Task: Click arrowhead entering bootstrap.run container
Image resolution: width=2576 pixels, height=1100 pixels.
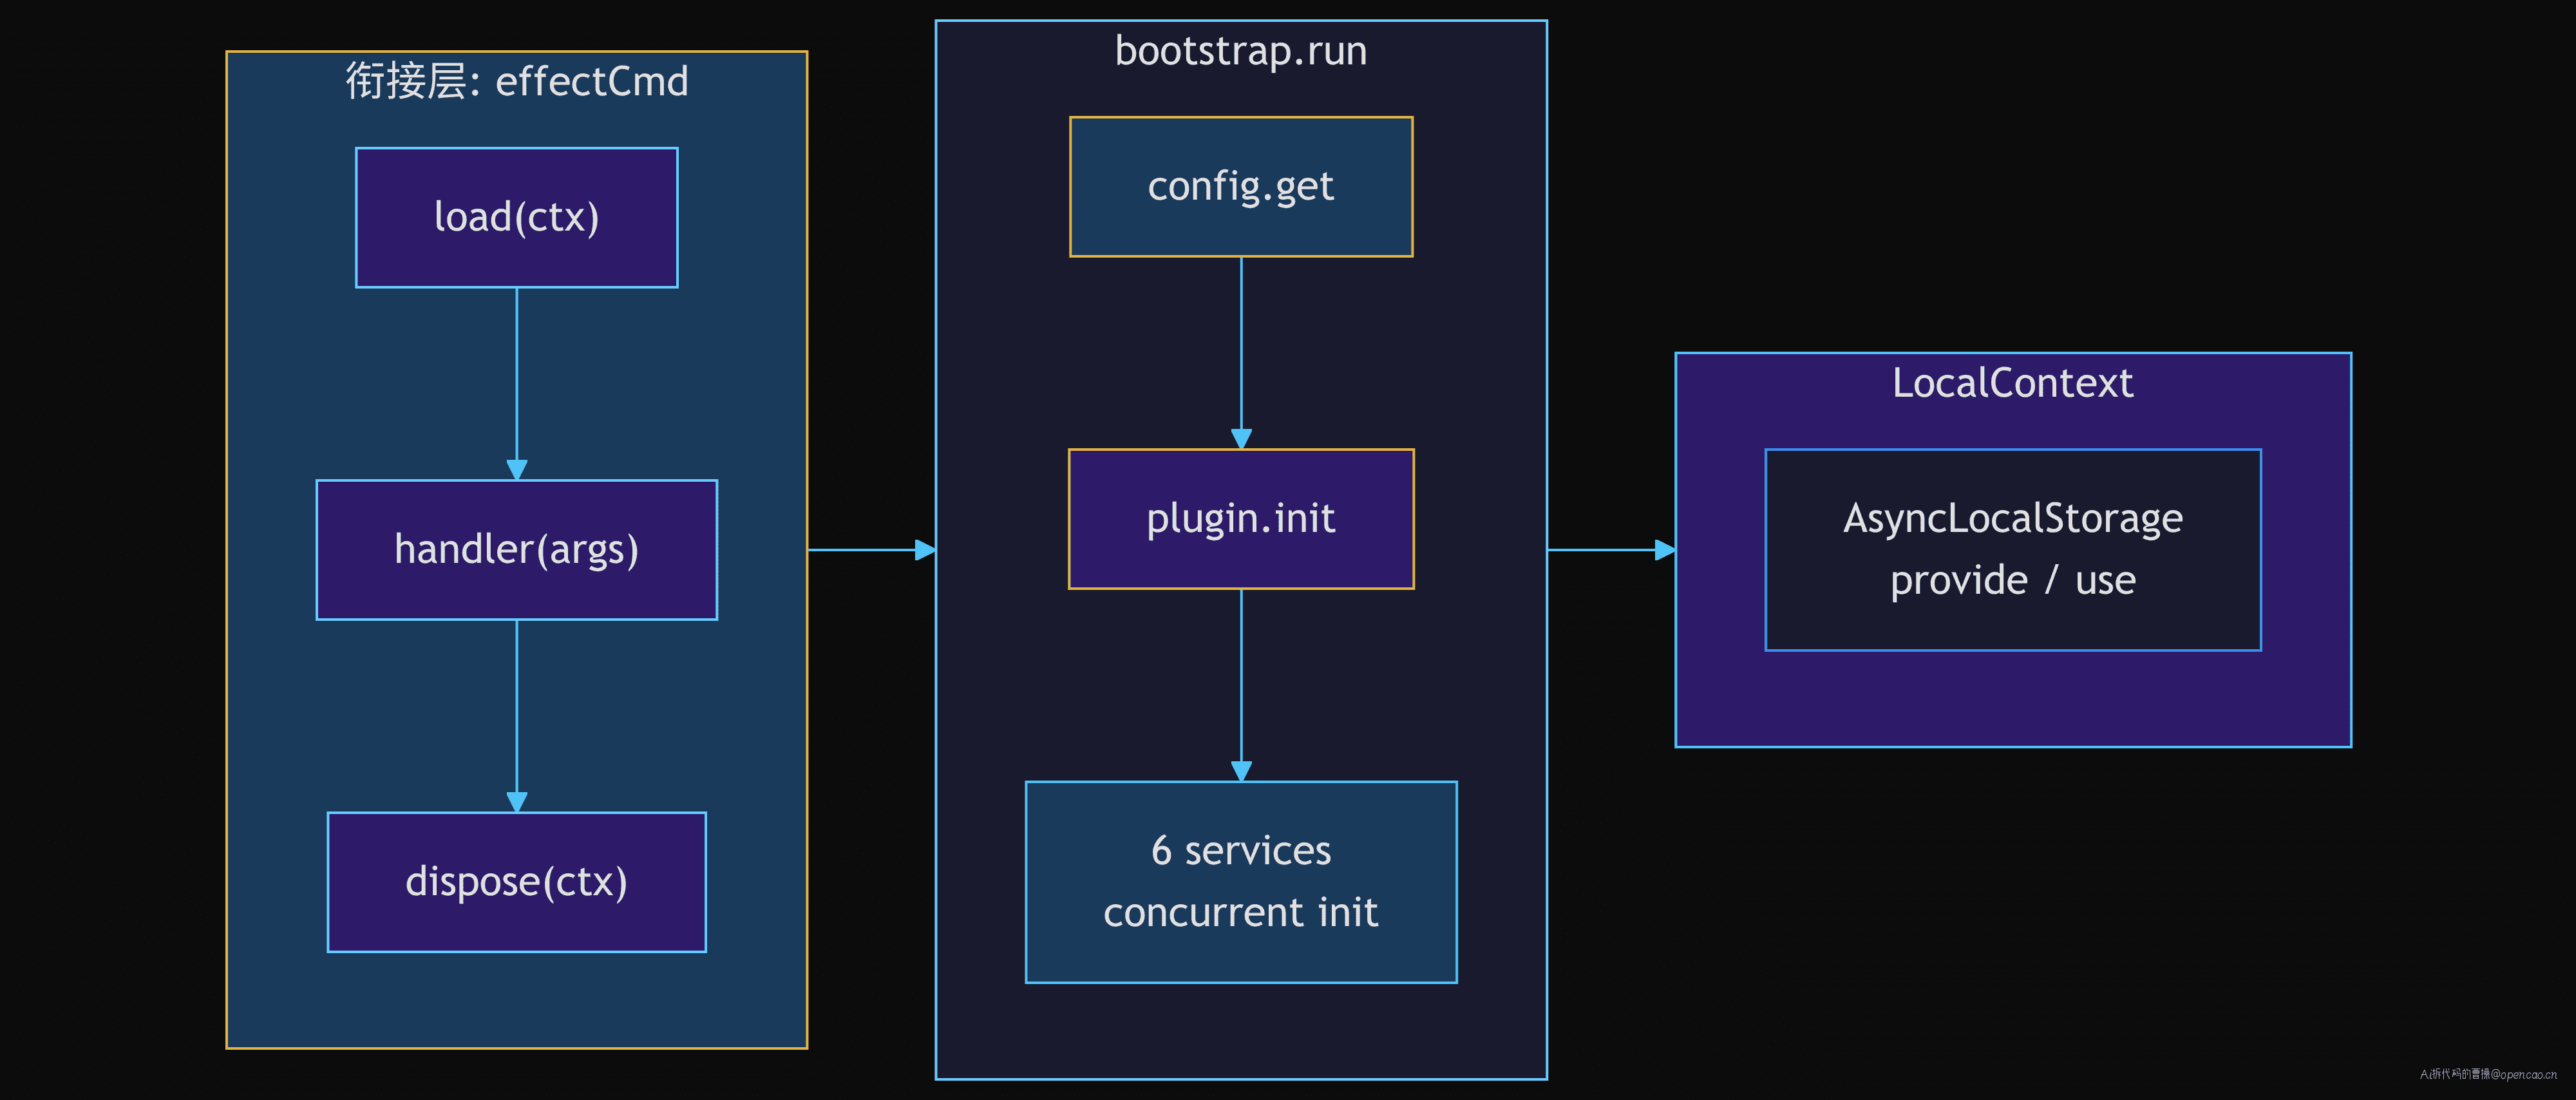Action: [x=926, y=550]
